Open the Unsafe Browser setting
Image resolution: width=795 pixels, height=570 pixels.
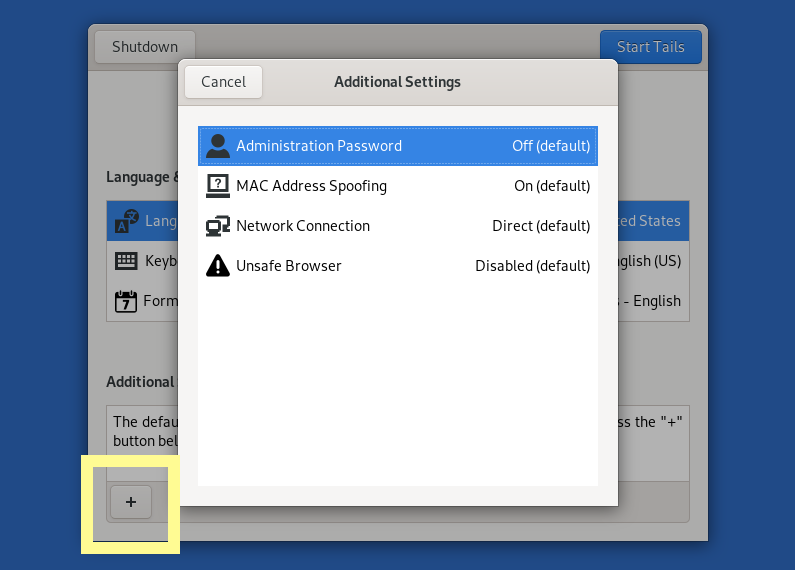(x=289, y=266)
